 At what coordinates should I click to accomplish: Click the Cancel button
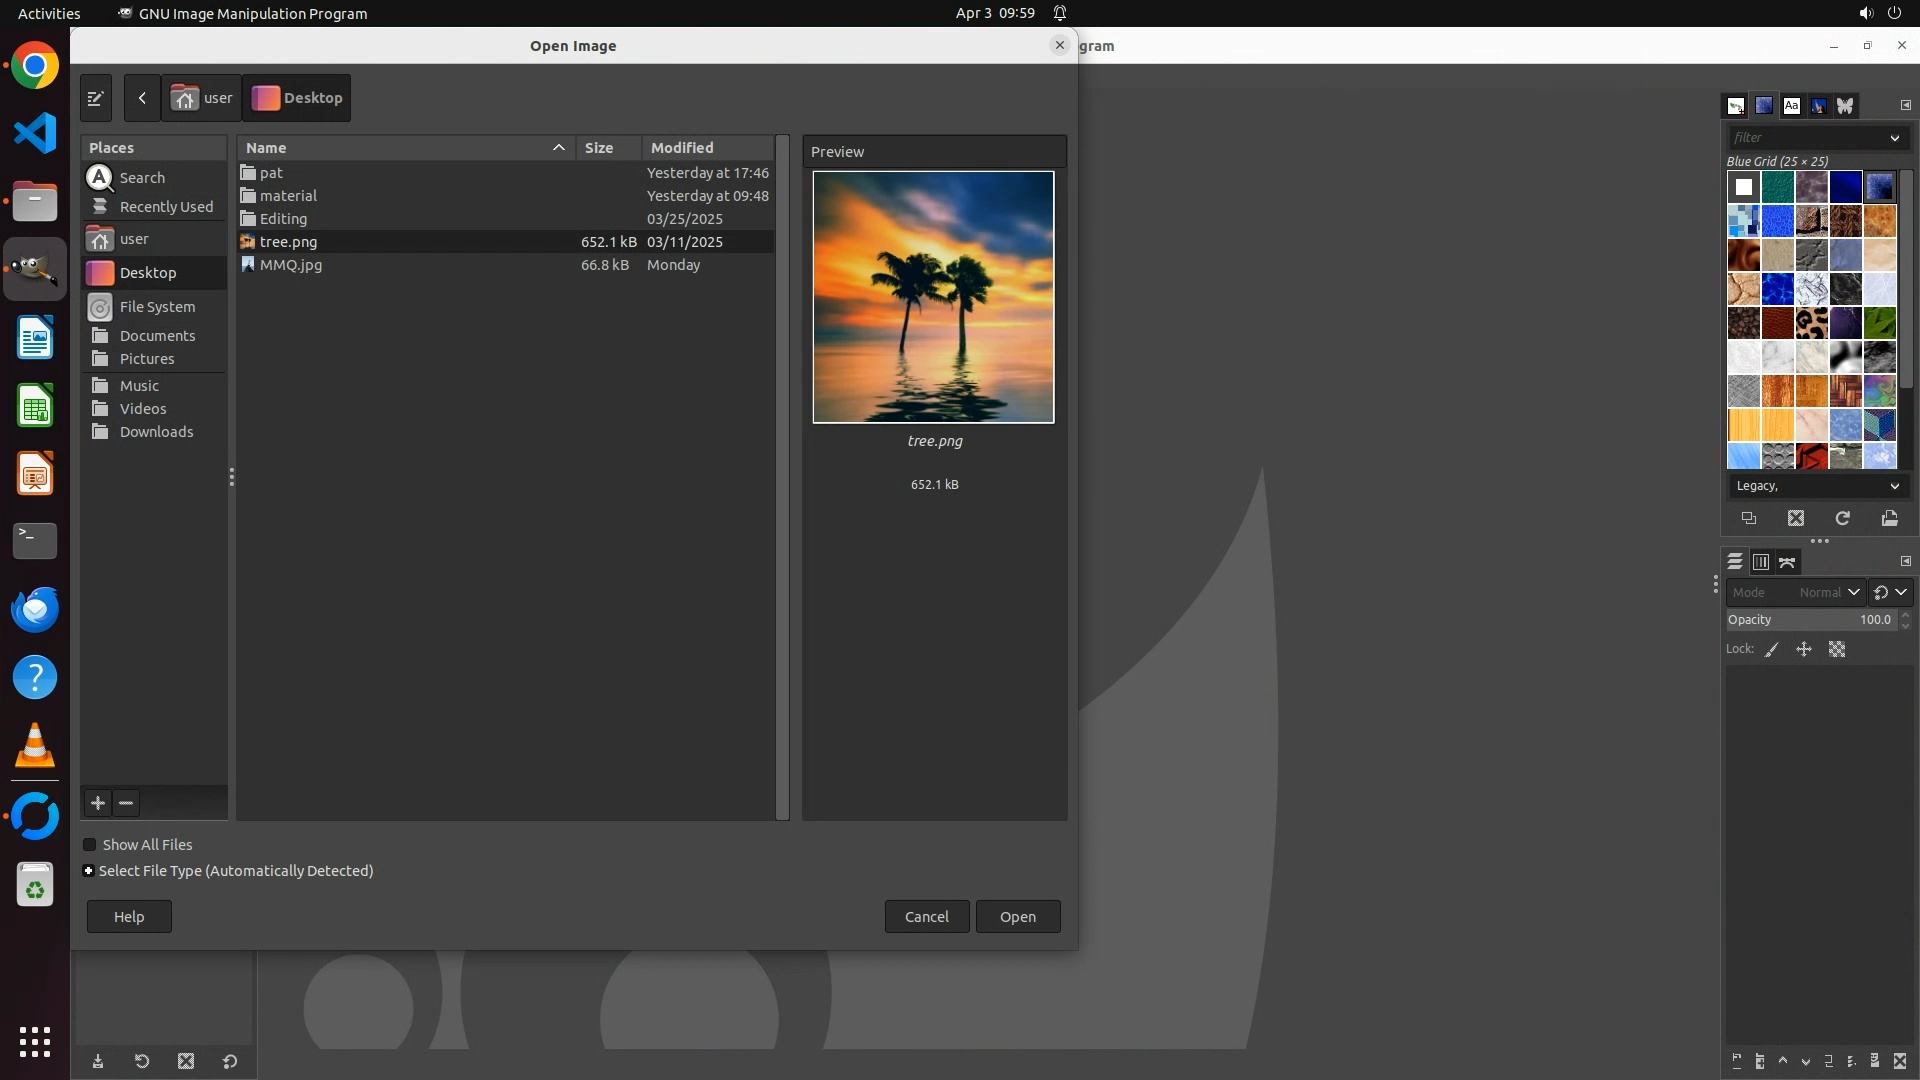pos(926,917)
